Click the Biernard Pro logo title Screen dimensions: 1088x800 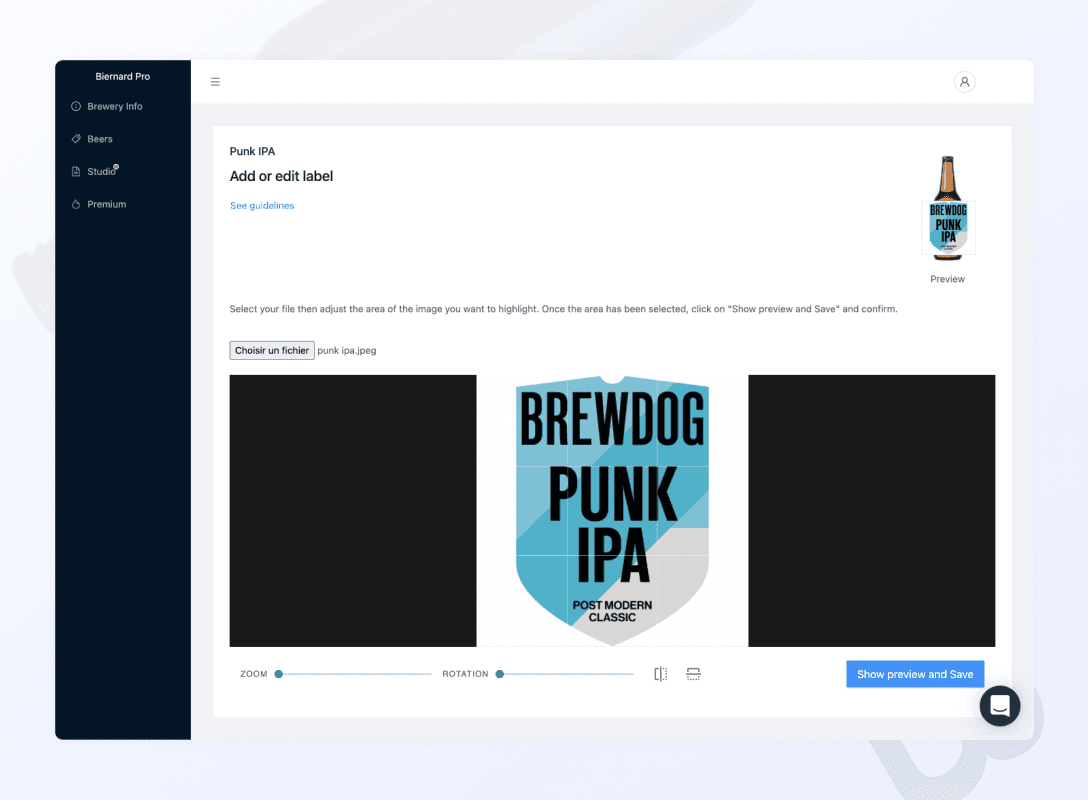[x=123, y=76]
